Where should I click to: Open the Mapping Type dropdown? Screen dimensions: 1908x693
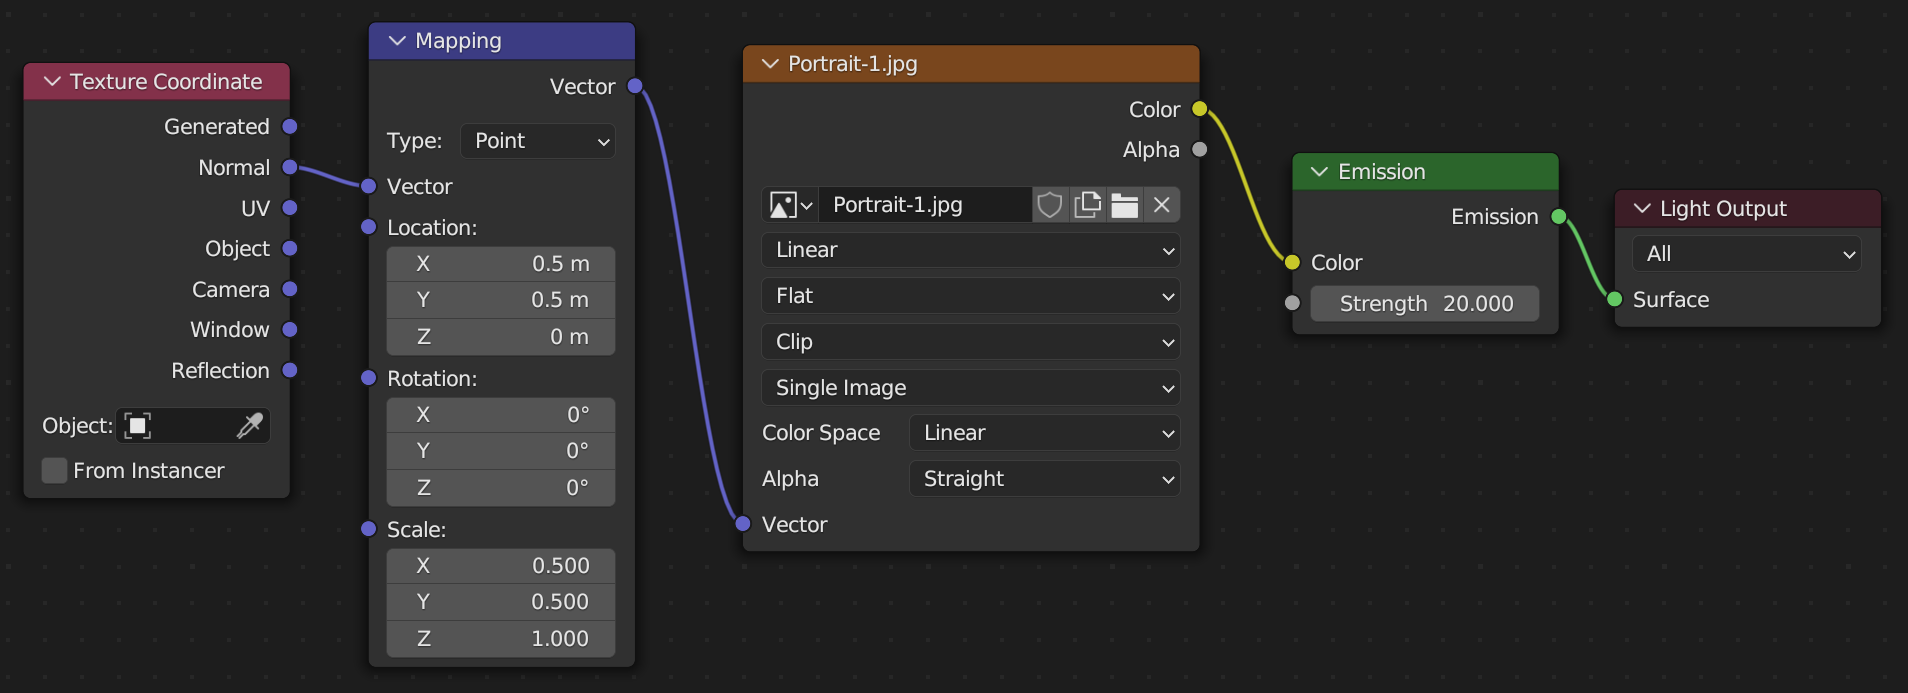[538, 141]
